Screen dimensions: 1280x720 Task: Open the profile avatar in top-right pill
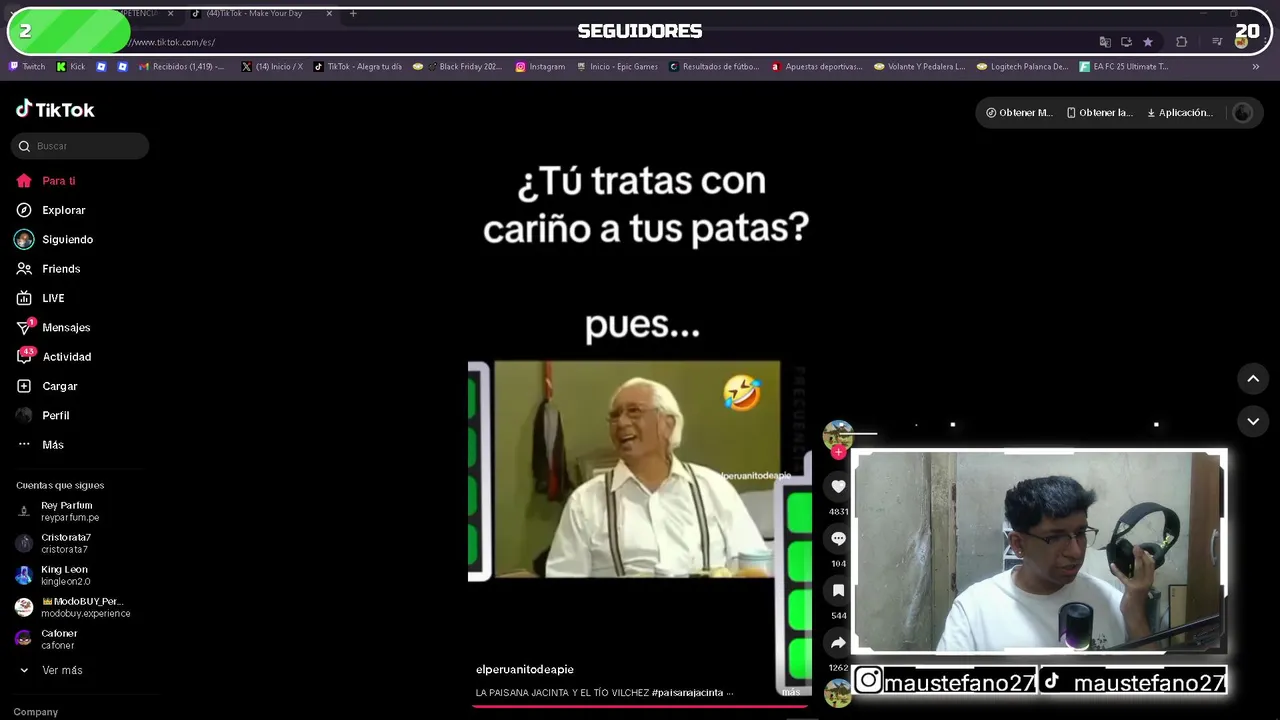point(1243,113)
